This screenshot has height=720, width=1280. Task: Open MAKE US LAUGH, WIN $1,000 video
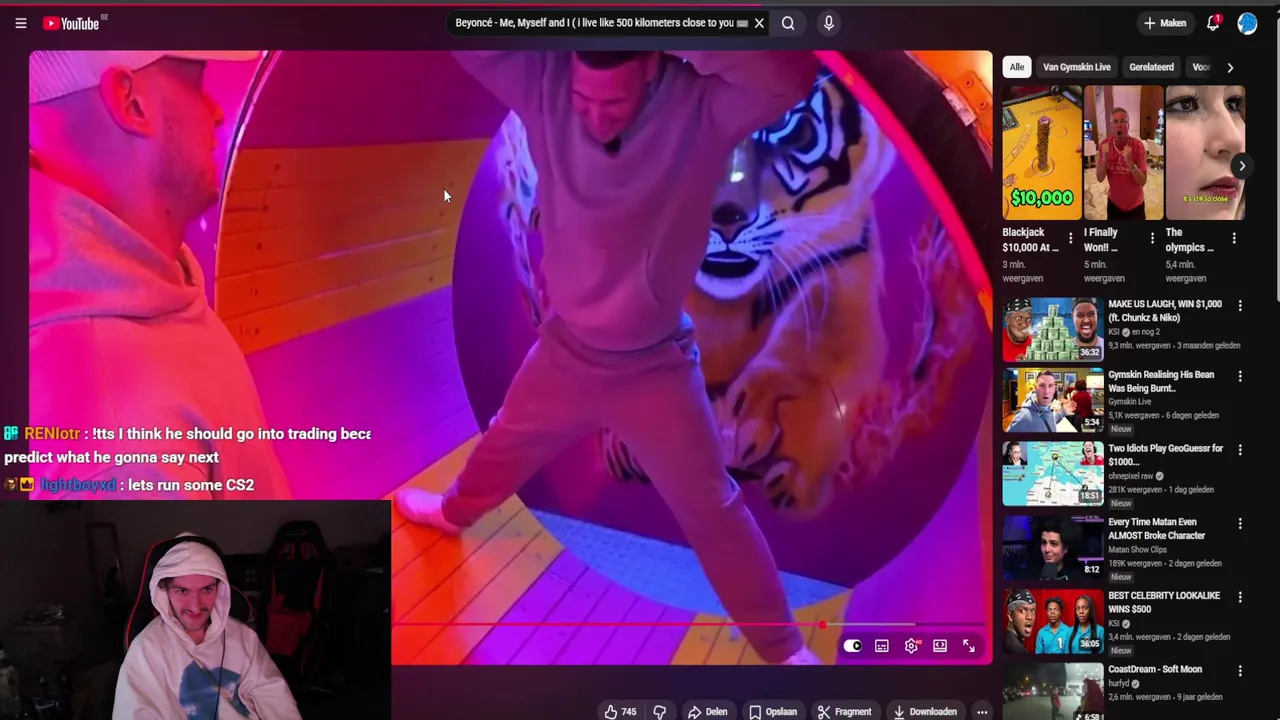pos(1164,311)
